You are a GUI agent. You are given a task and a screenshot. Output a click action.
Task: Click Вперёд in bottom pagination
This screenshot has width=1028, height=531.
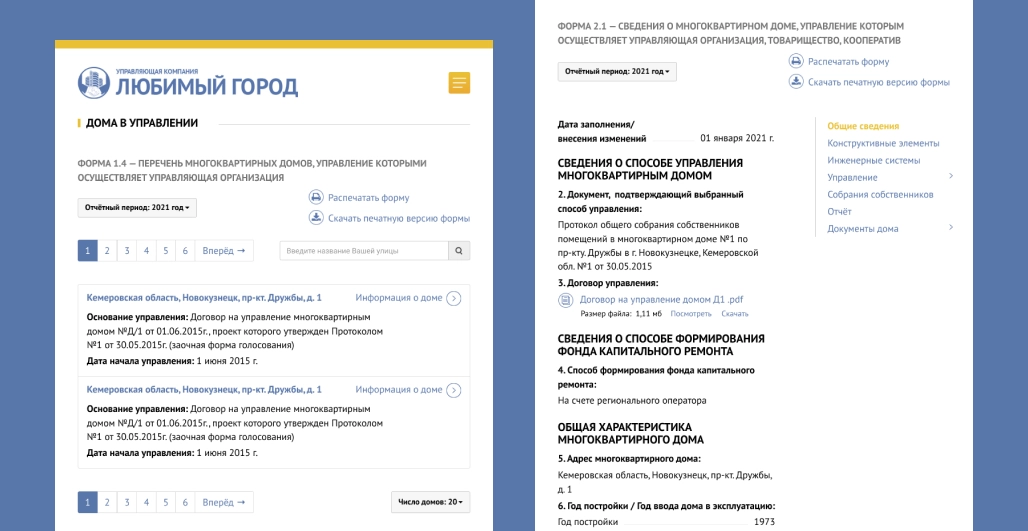[224, 502]
